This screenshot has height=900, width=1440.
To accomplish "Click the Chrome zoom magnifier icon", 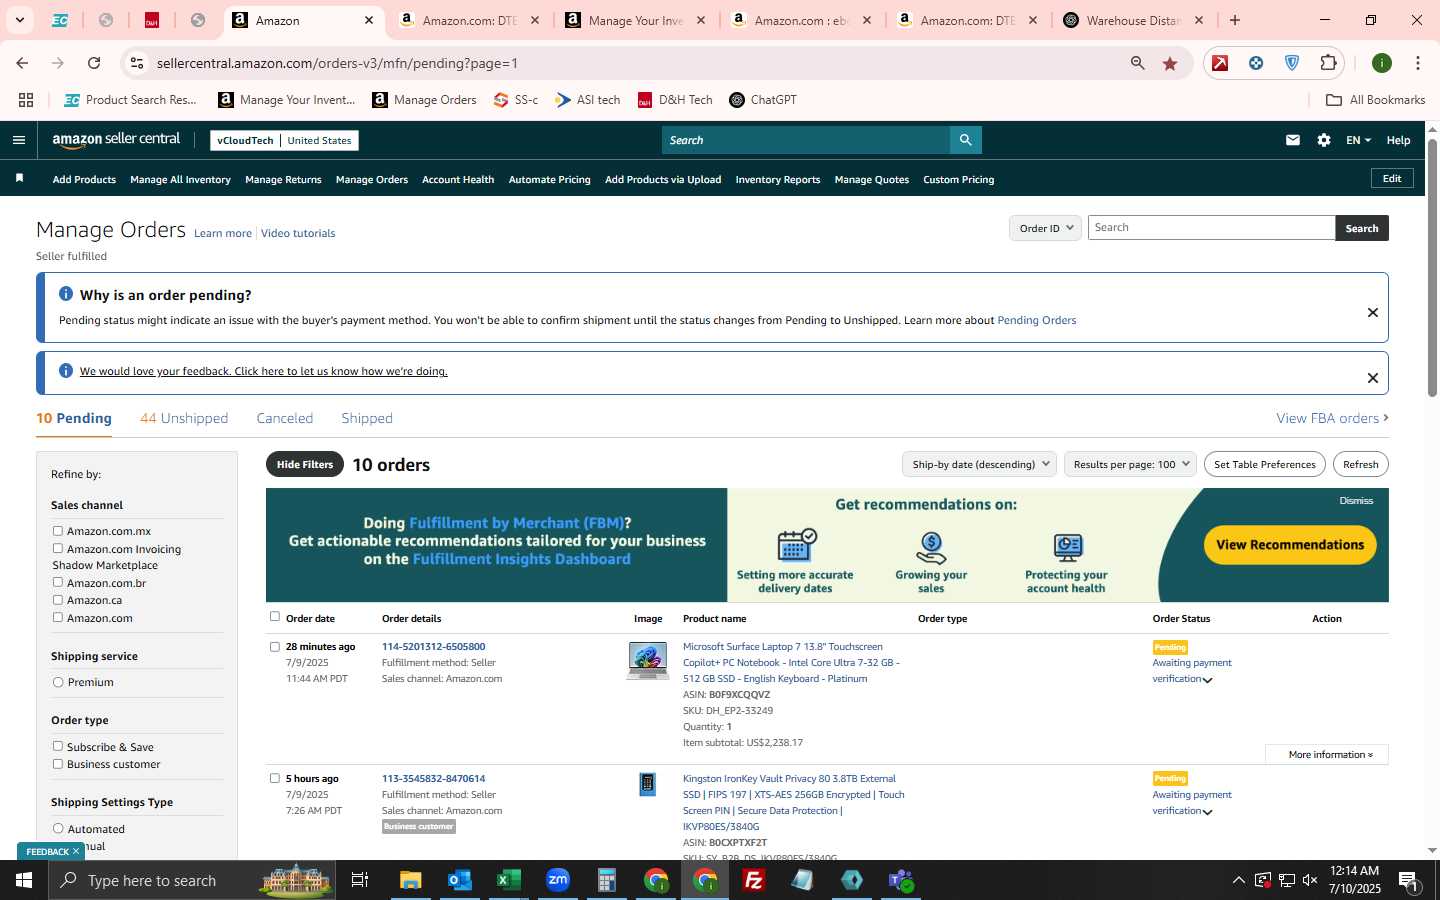I will tap(1137, 63).
